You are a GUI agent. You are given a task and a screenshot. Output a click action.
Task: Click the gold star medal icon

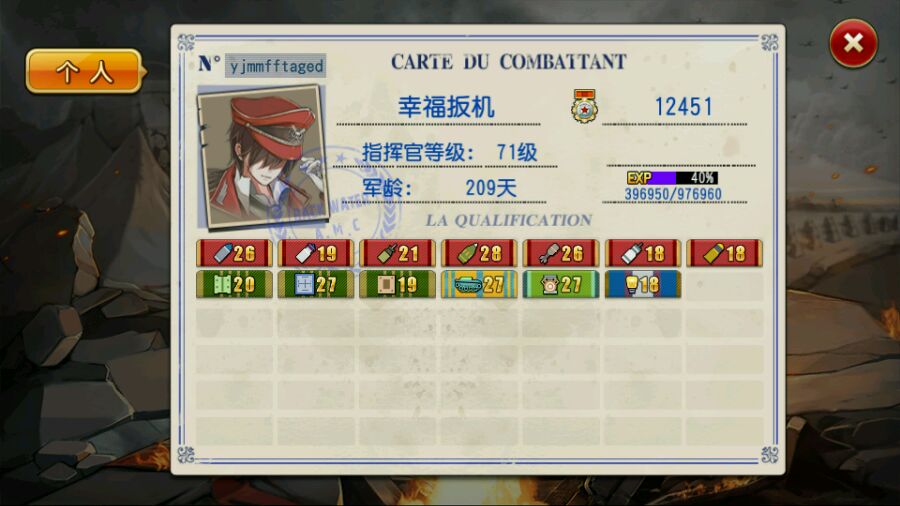(584, 106)
